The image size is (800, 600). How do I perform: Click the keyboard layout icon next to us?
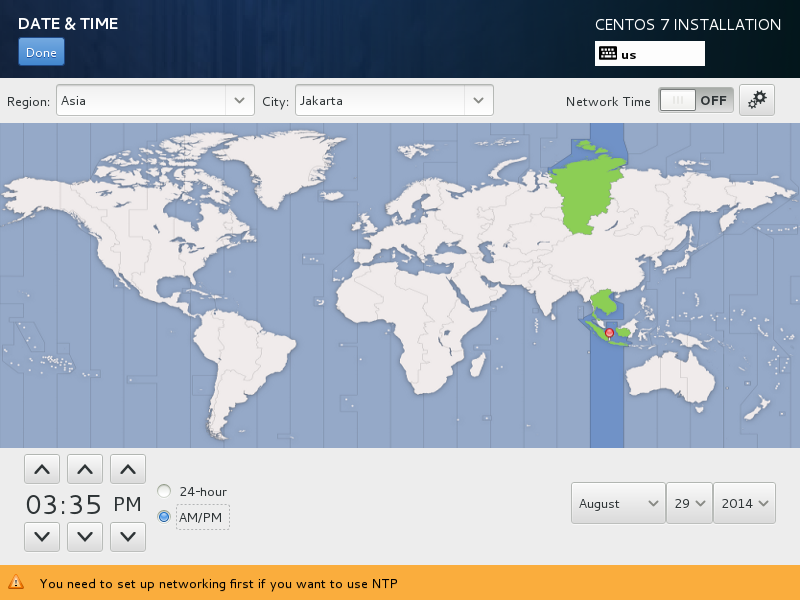608,54
